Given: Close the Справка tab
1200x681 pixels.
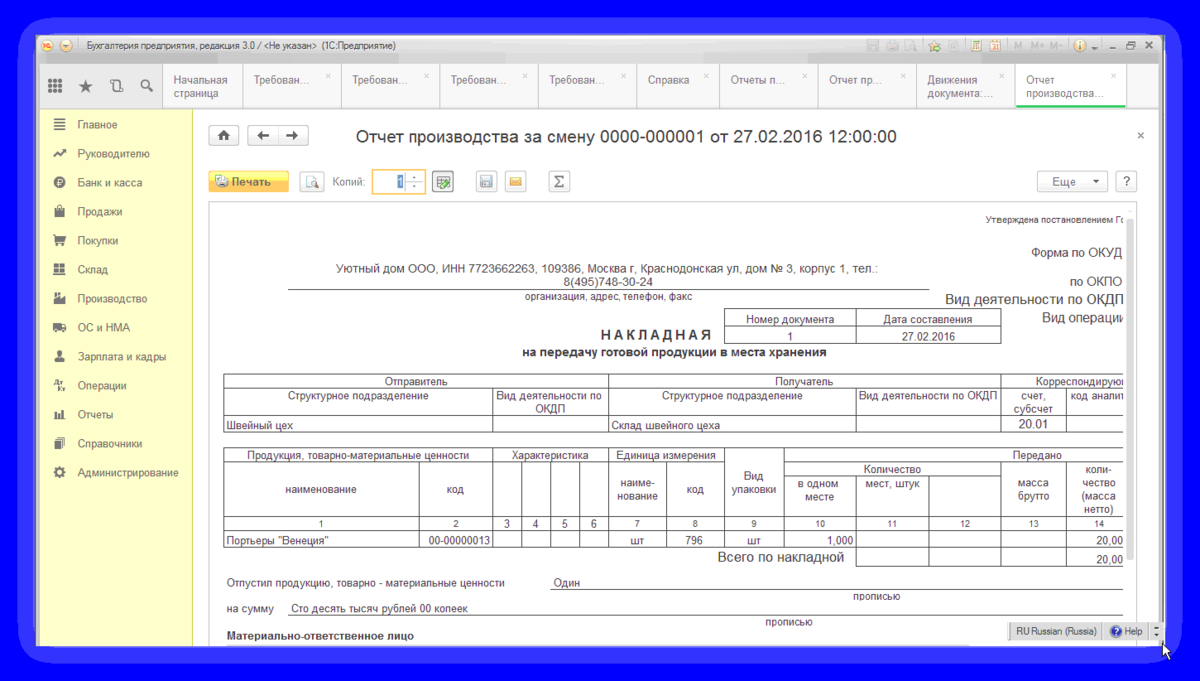Looking at the screenshot, I should [x=707, y=76].
